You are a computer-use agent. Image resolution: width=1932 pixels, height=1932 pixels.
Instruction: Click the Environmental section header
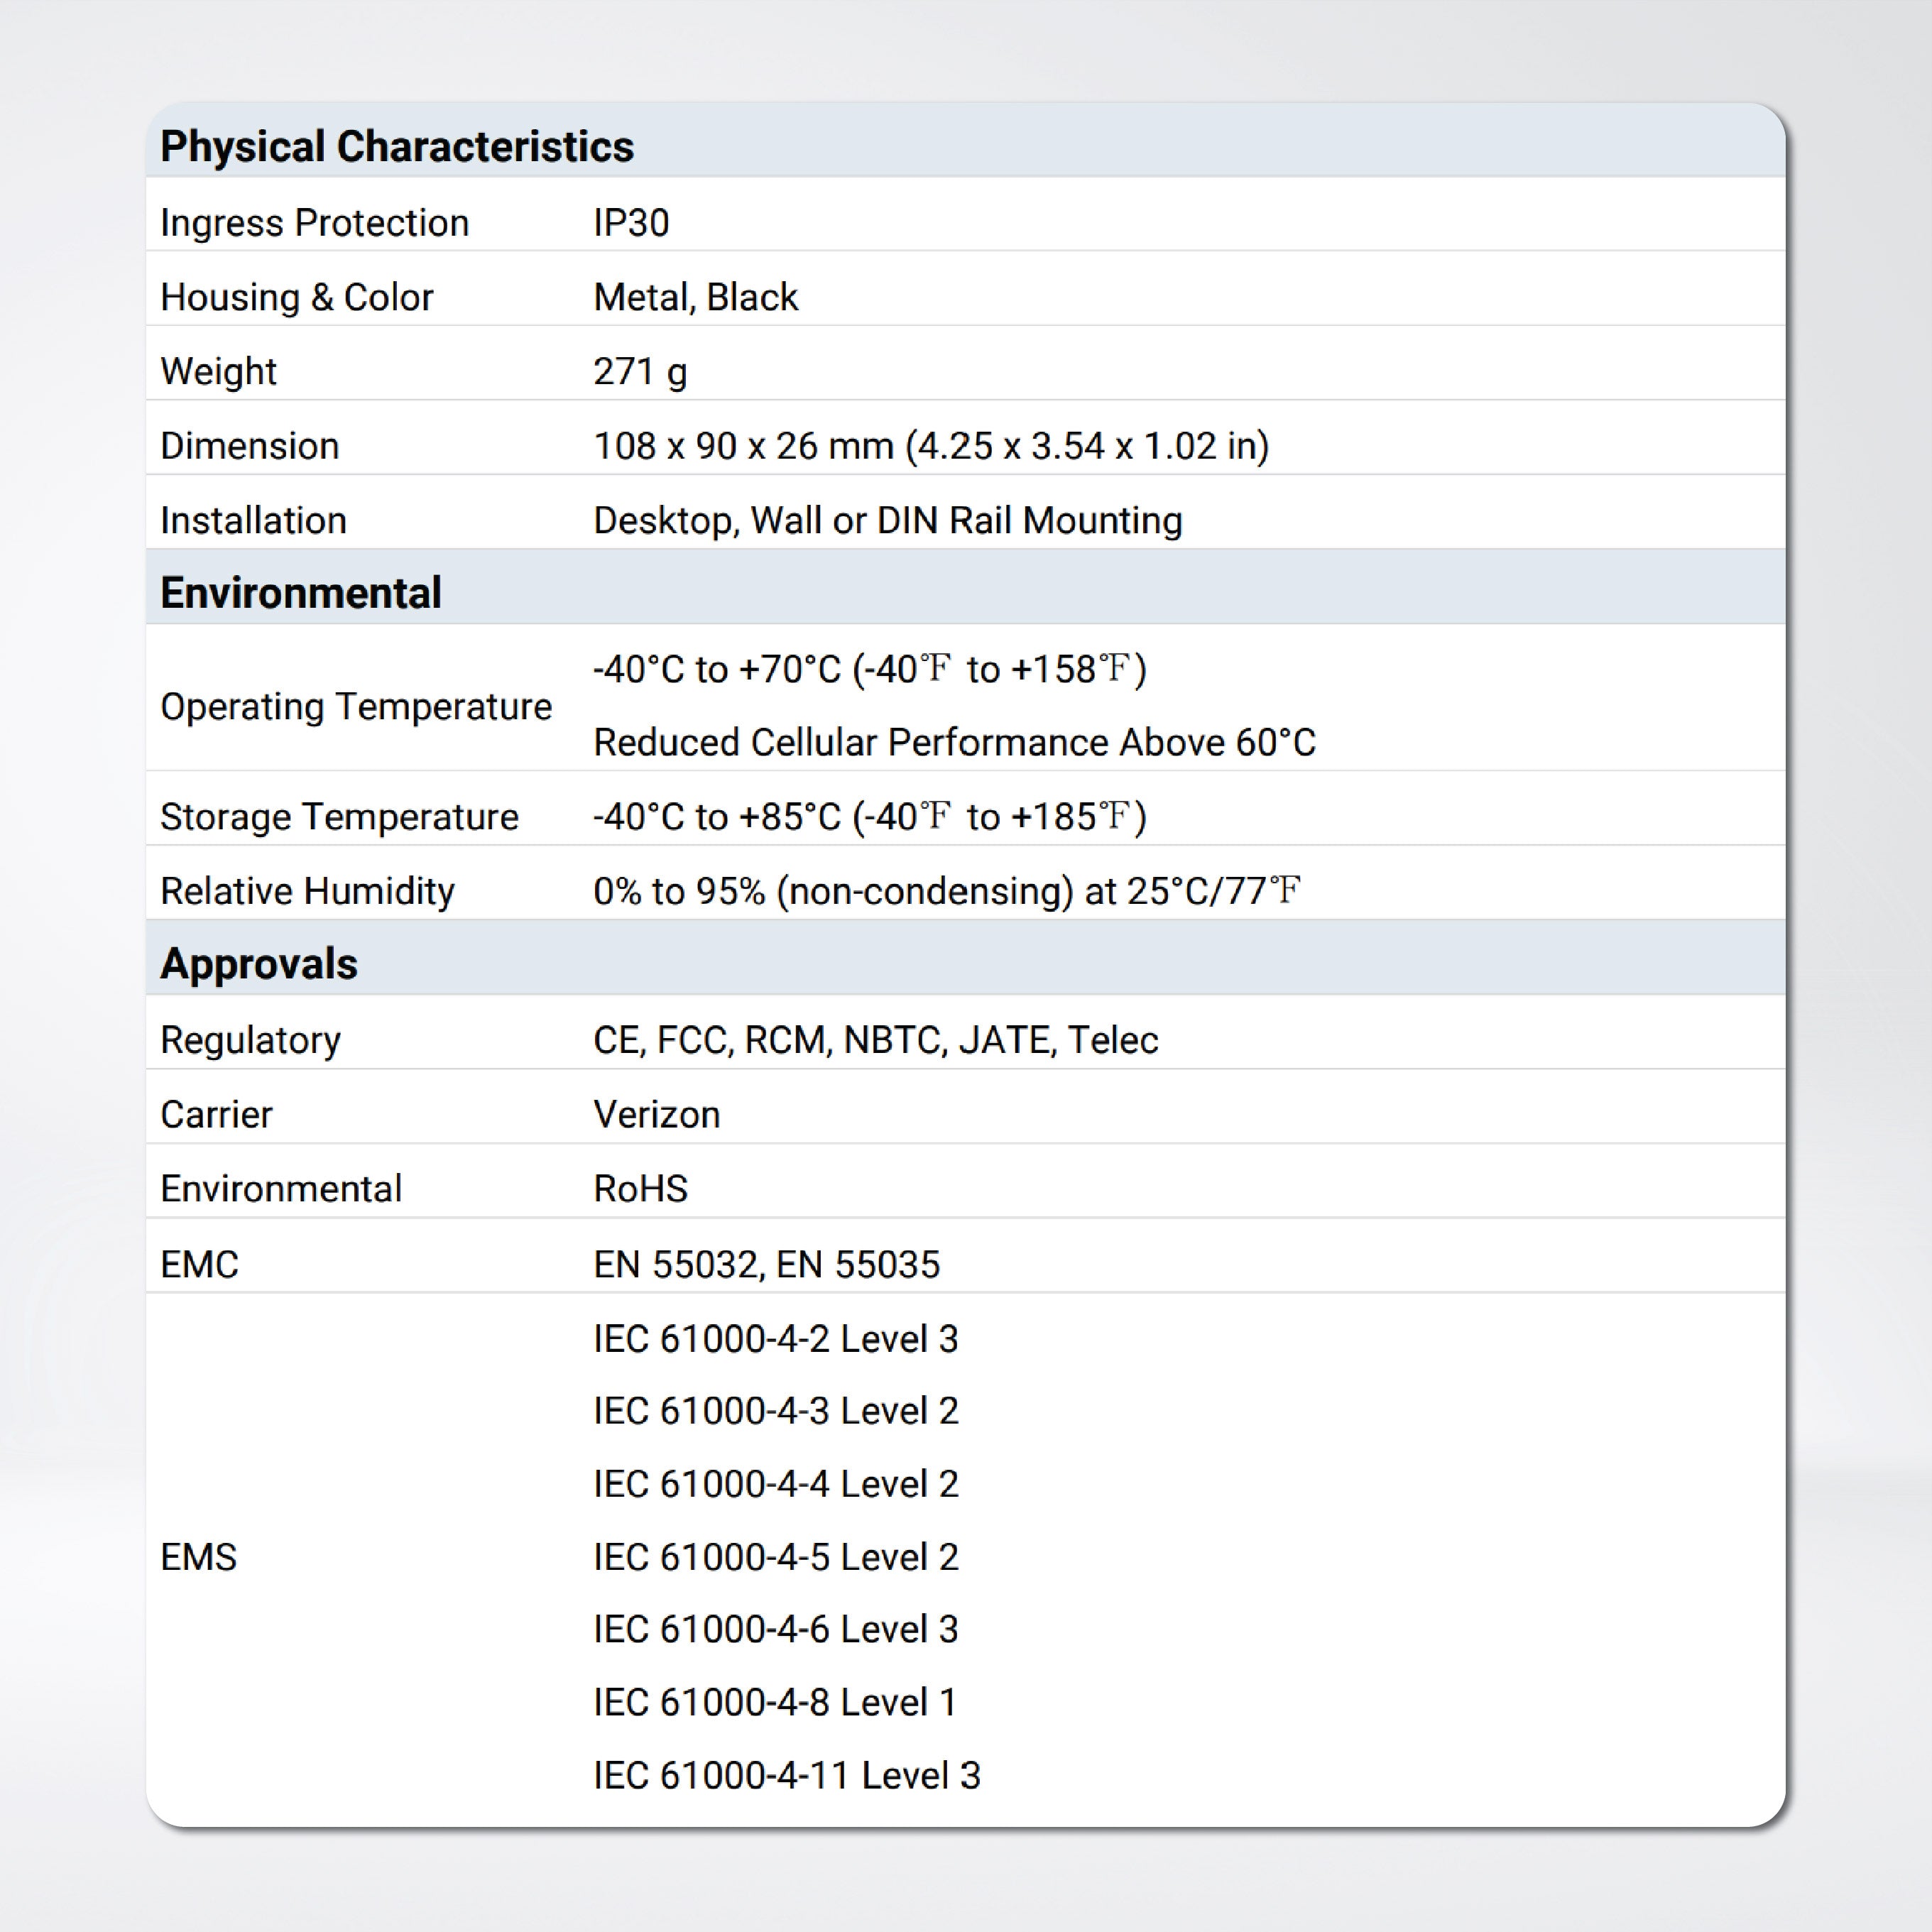pyautogui.click(x=300, y=593)
